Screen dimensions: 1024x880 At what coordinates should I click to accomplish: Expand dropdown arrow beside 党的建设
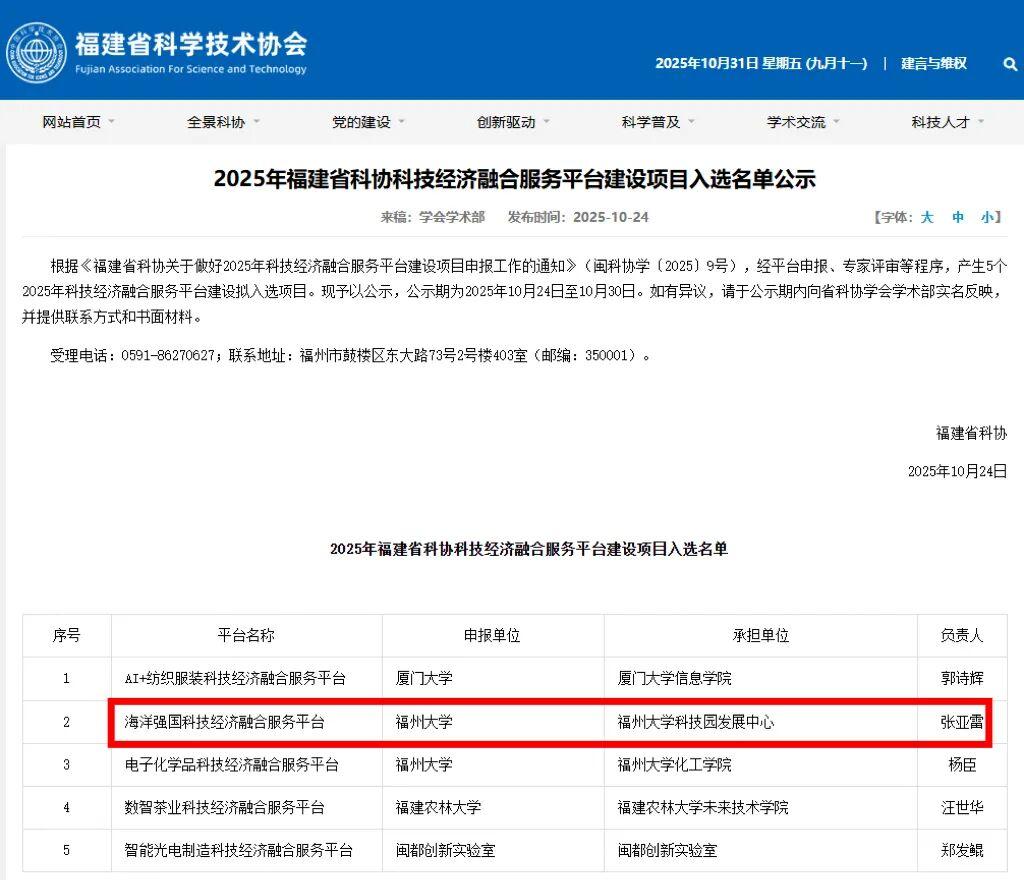[401, 121]
